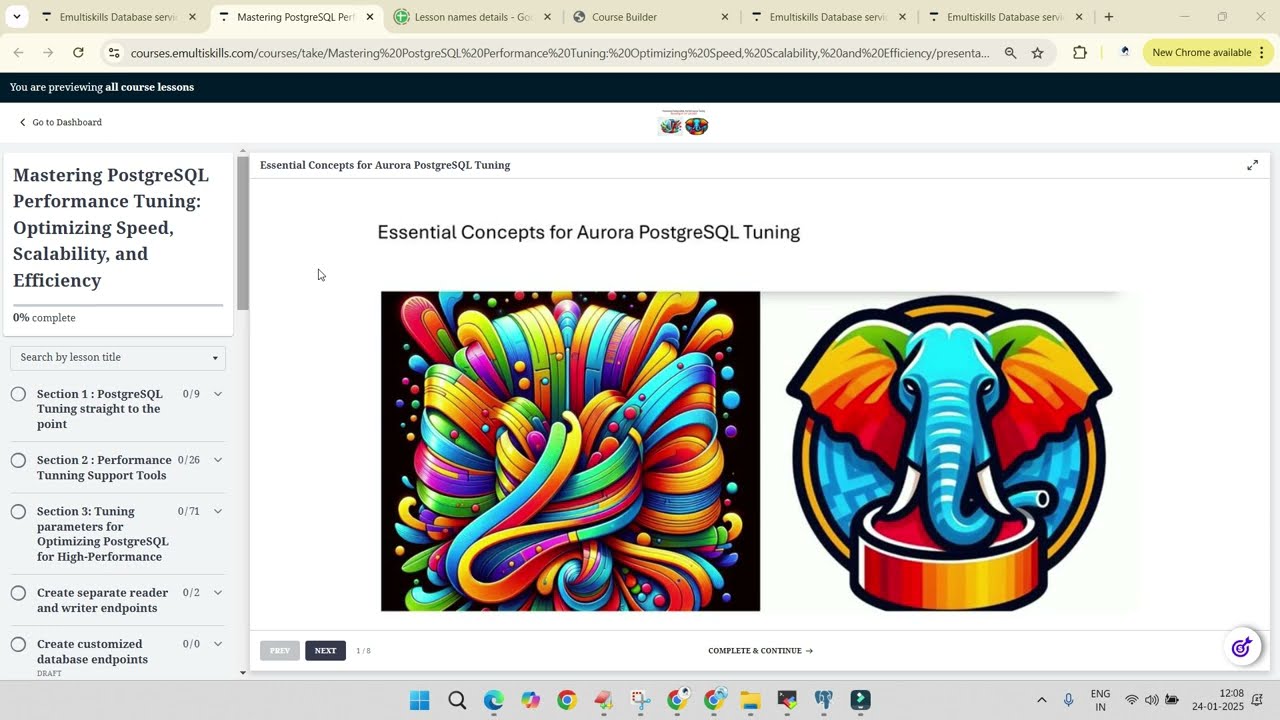Click the 0% complete progress bar
Viewport: 1280px width, 720px height.
118,305
